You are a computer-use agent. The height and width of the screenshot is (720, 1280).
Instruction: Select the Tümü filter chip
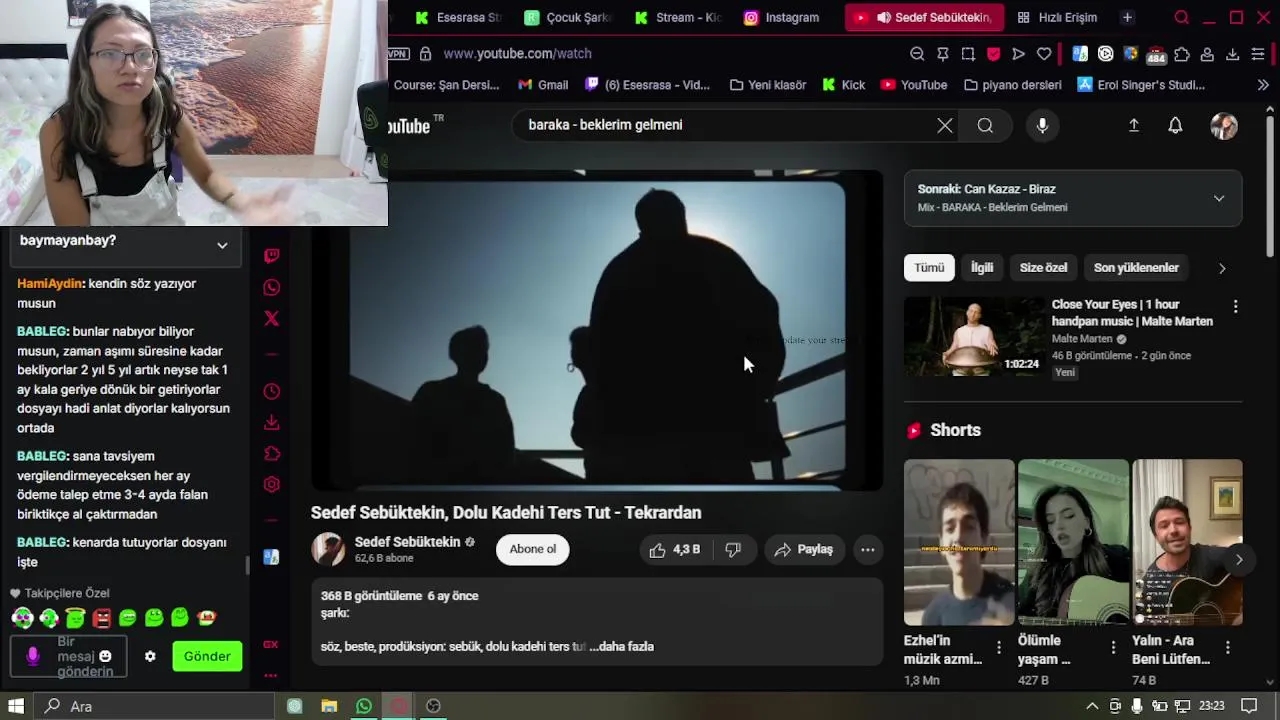coord(929,267)
